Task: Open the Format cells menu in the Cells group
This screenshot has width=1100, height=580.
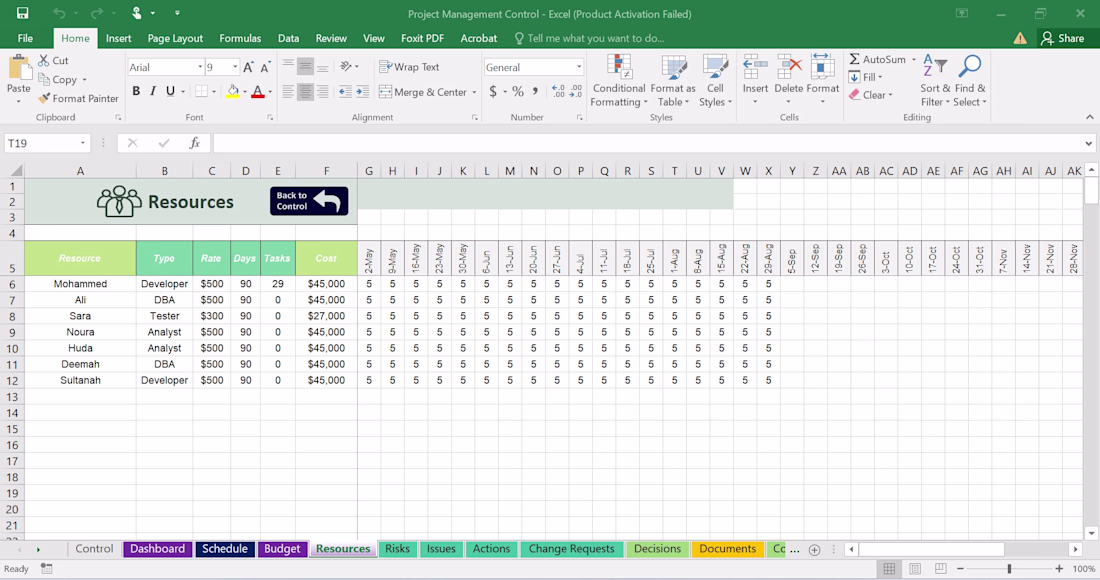Action: [822, 80]
